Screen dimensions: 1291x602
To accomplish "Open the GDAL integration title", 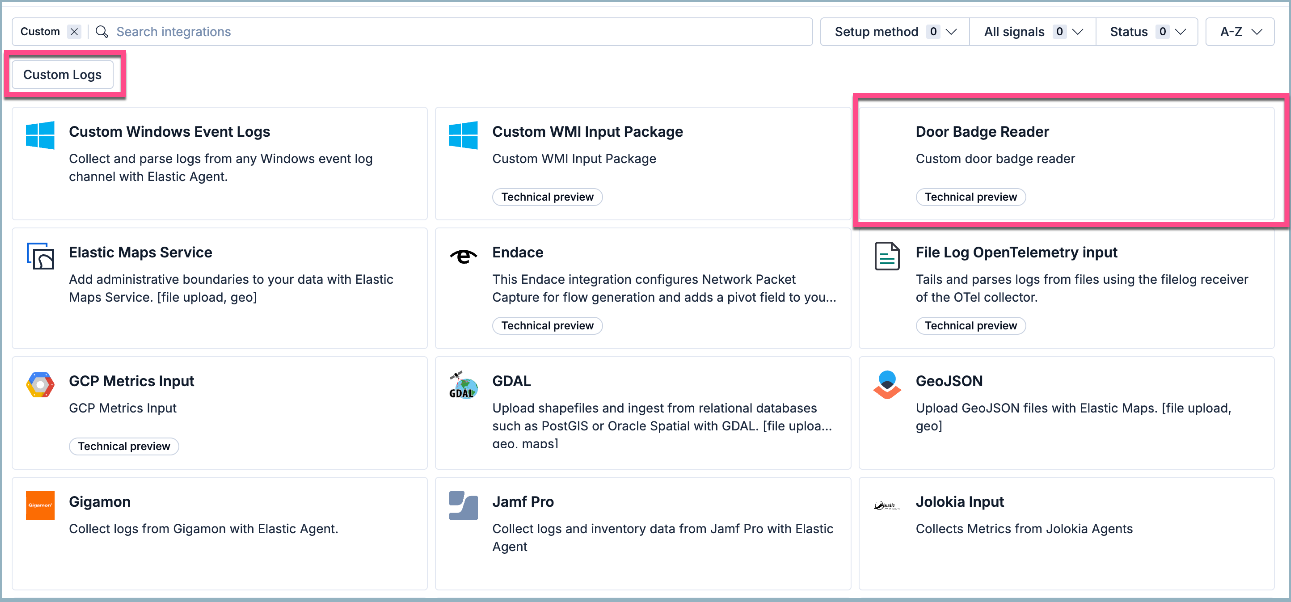I will [512, 381].
